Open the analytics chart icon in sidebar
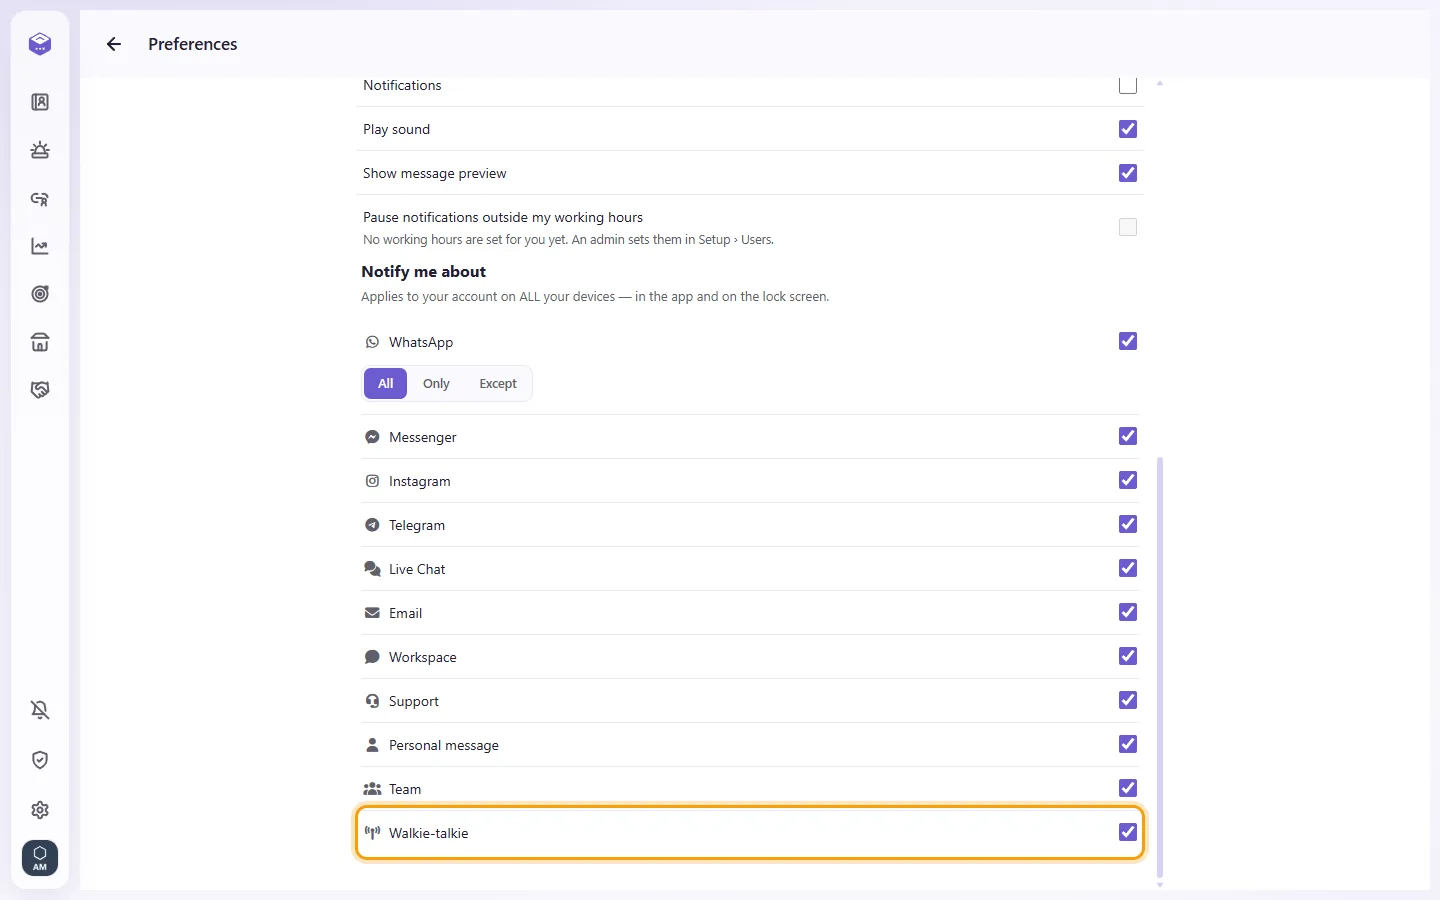The height and width of the screenshot is (900, 1440). pyautogui.click(x=40, y=246)
